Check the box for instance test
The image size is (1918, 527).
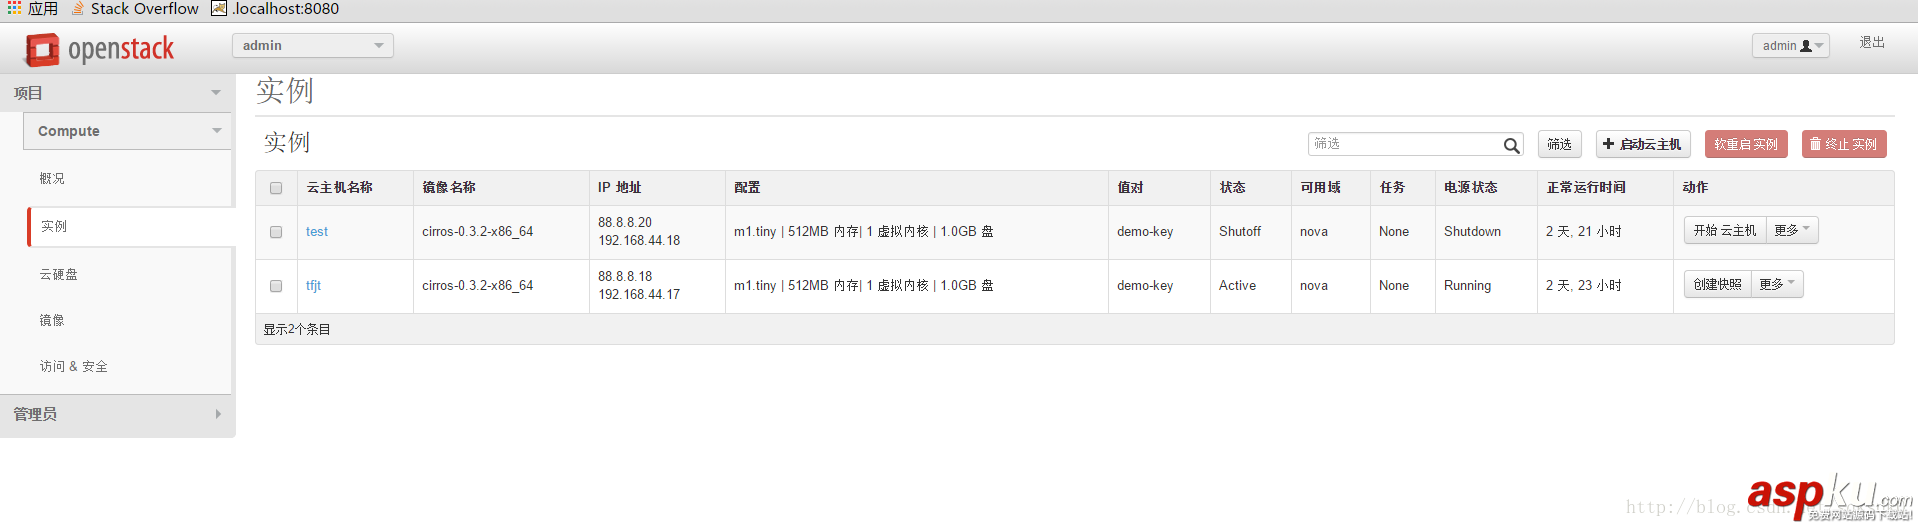(276, 232)
